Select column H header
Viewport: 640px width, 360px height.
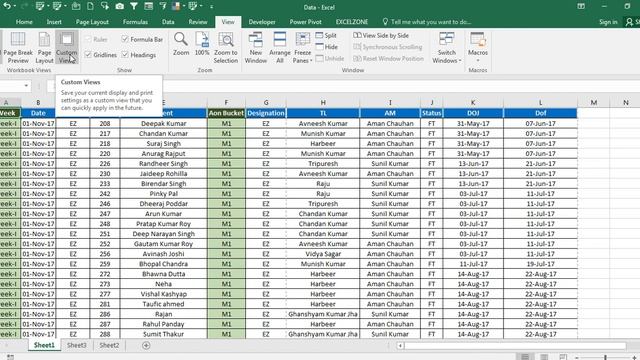click(323, 102)
